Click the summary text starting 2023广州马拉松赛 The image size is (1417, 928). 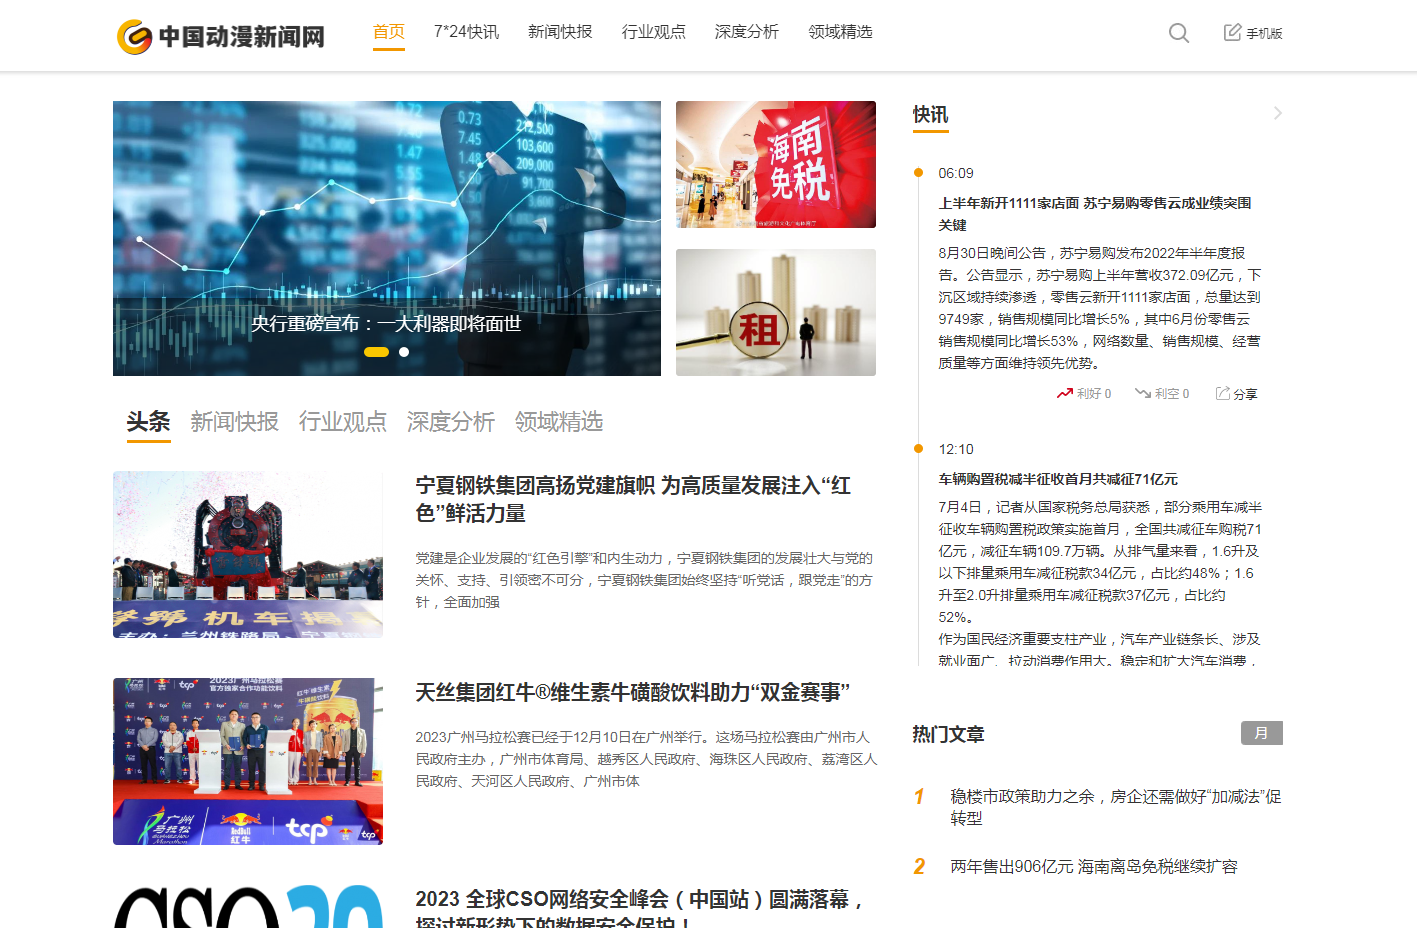(x=646, y=759)
